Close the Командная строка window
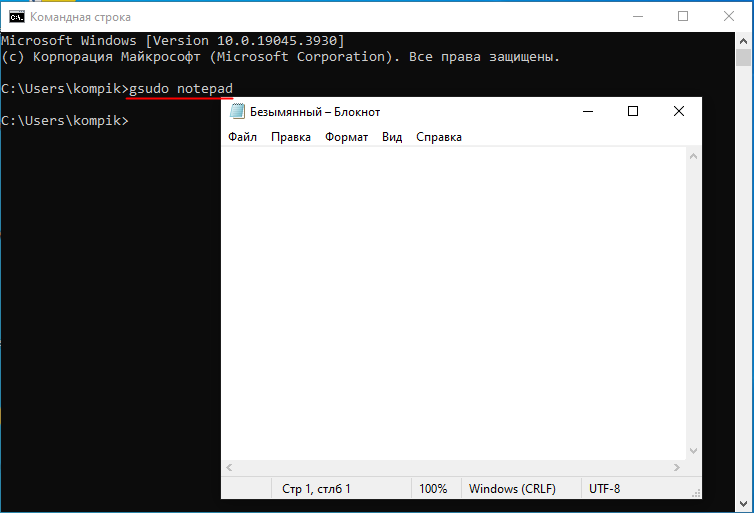The width and height of the screenshot is (754, 513). coord(729,16)
